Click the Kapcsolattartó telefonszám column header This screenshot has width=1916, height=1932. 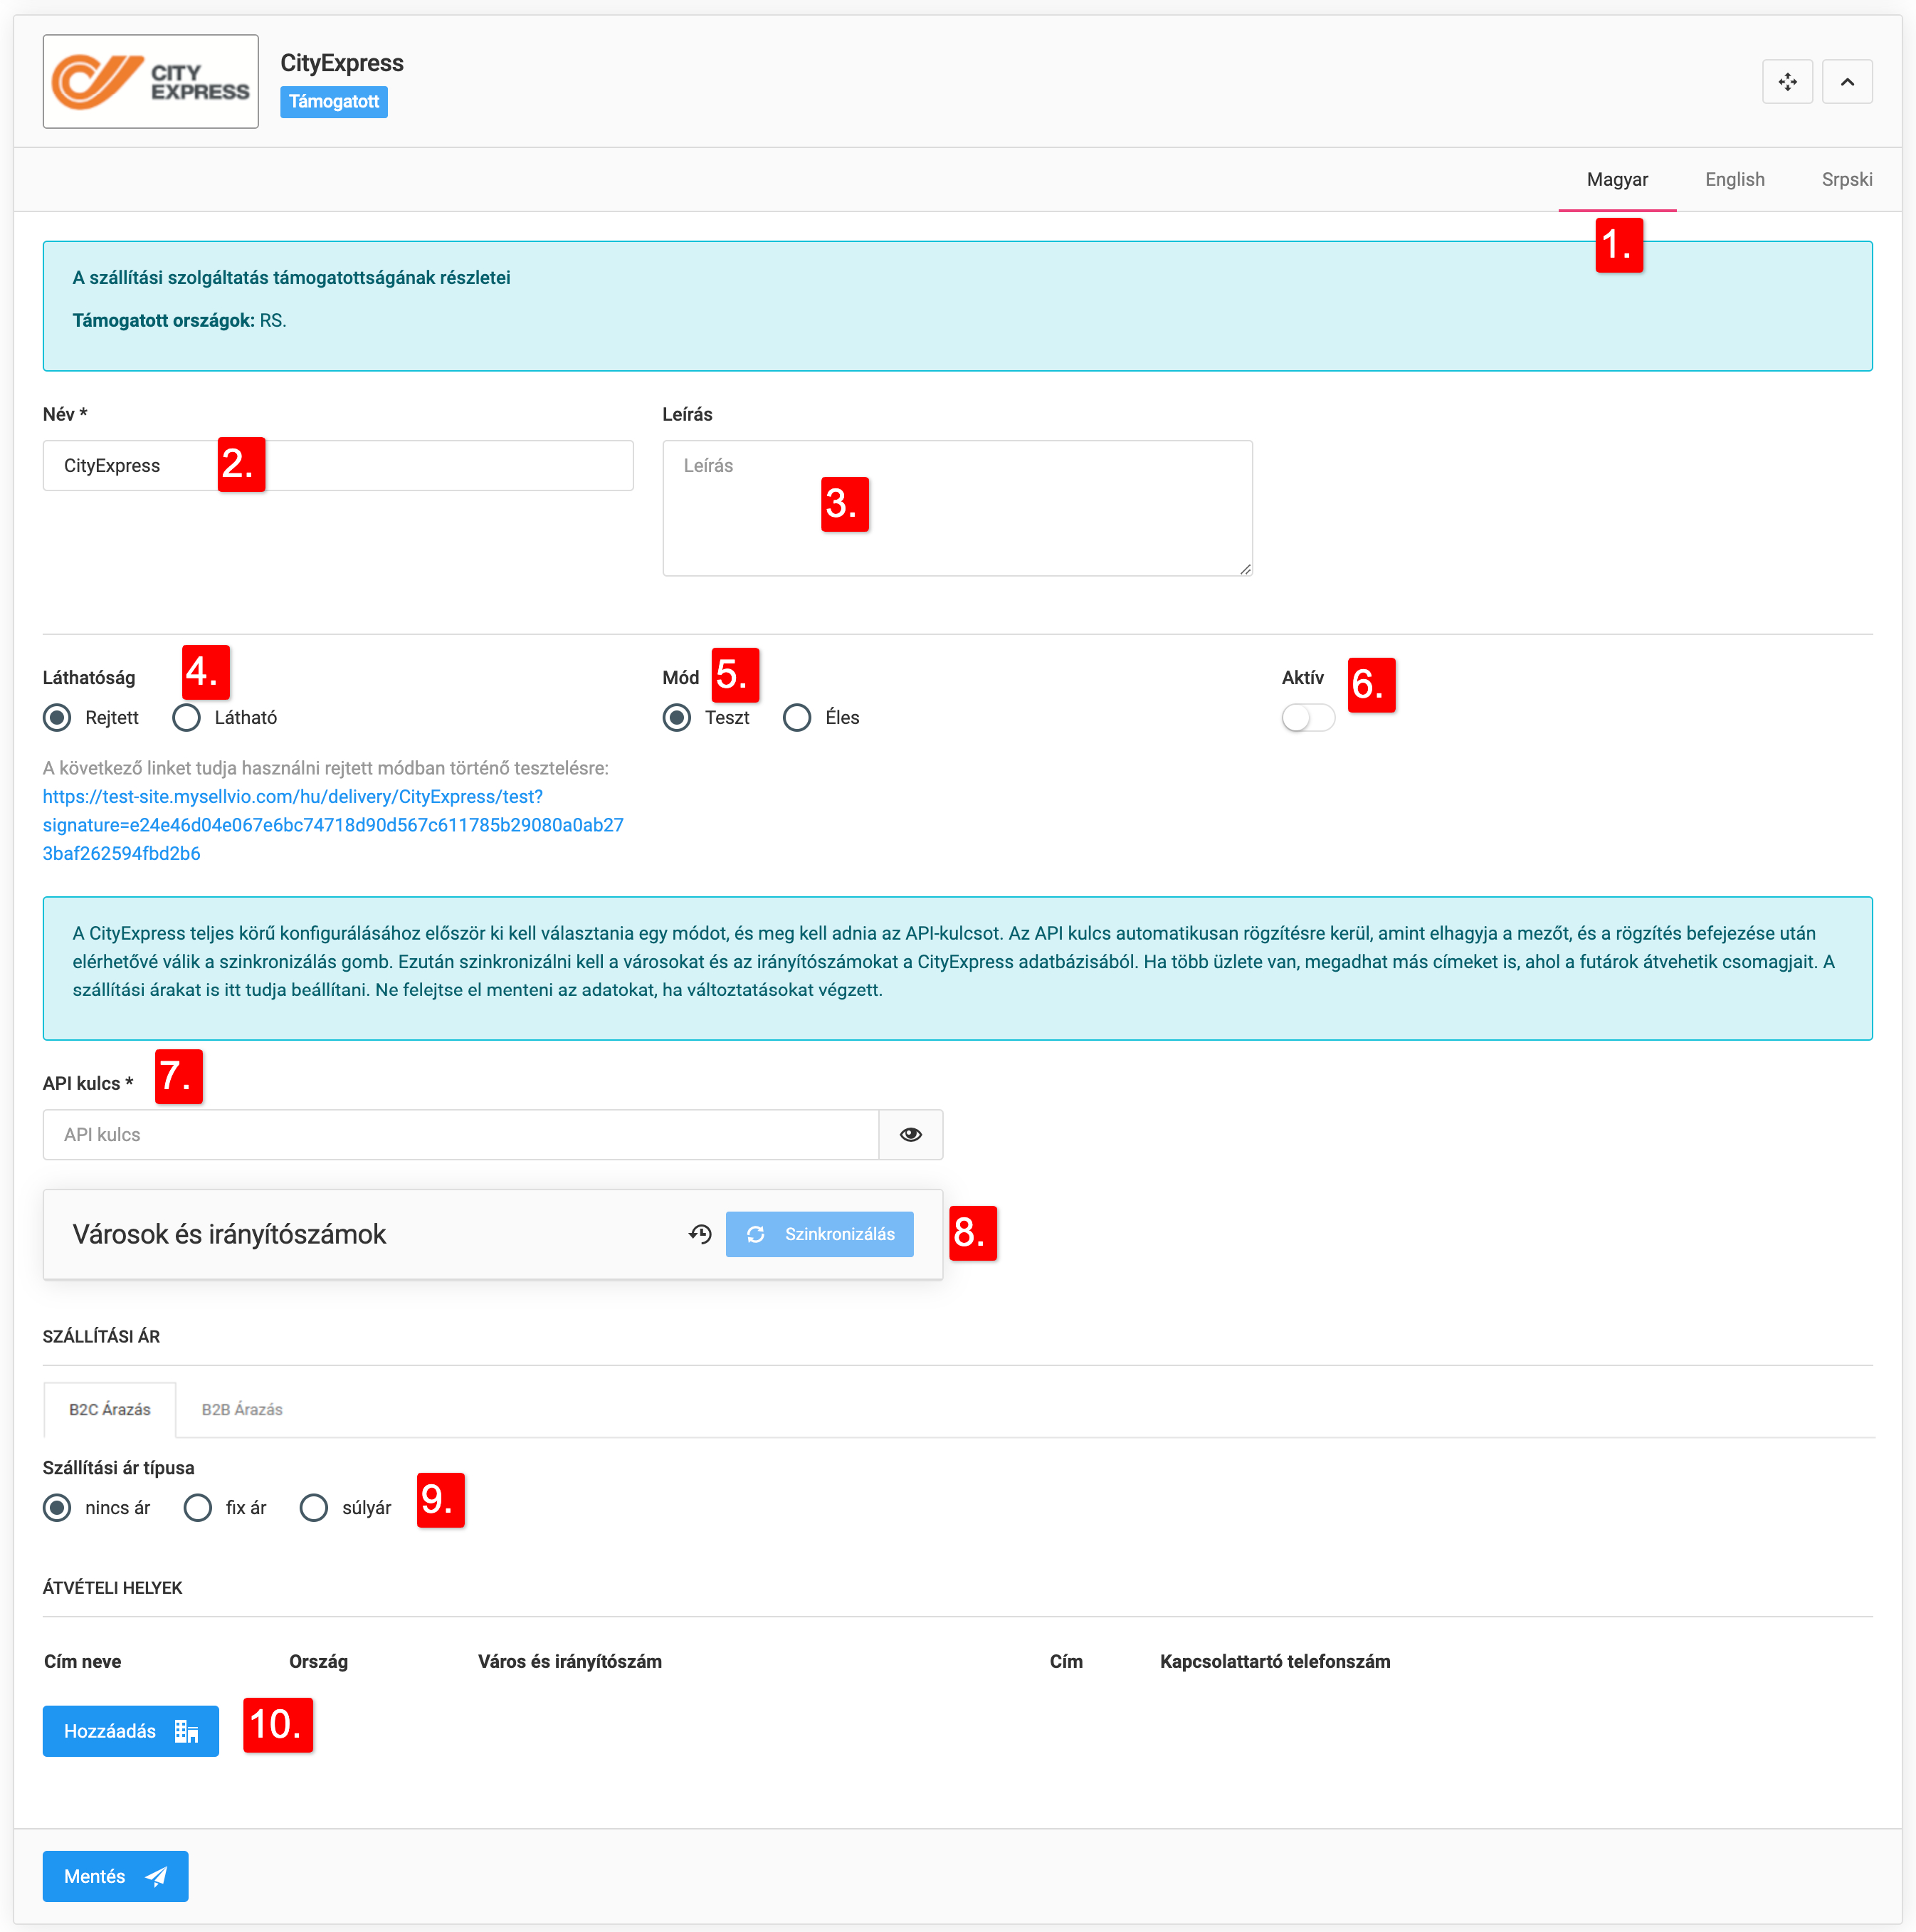(1275, 1662)
